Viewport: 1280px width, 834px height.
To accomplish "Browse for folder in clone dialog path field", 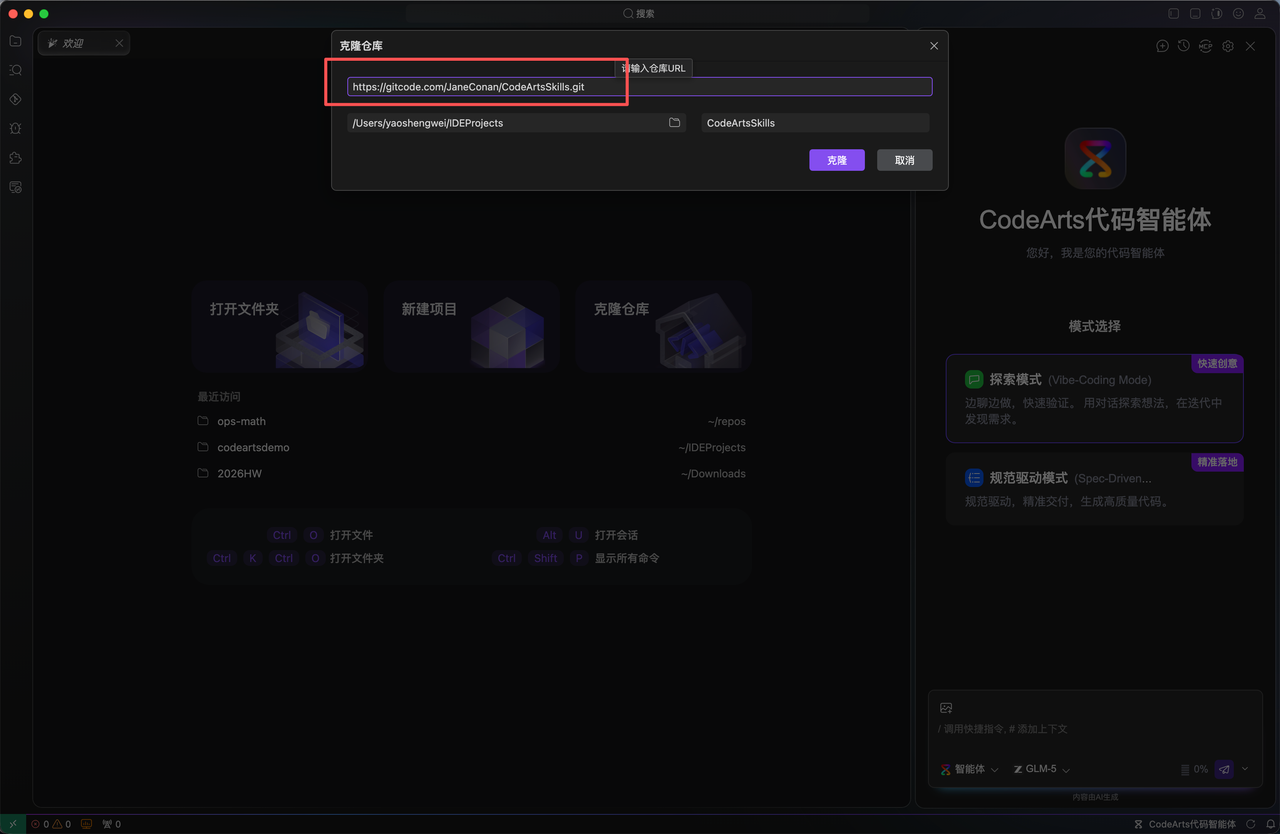I will (675, 123).
